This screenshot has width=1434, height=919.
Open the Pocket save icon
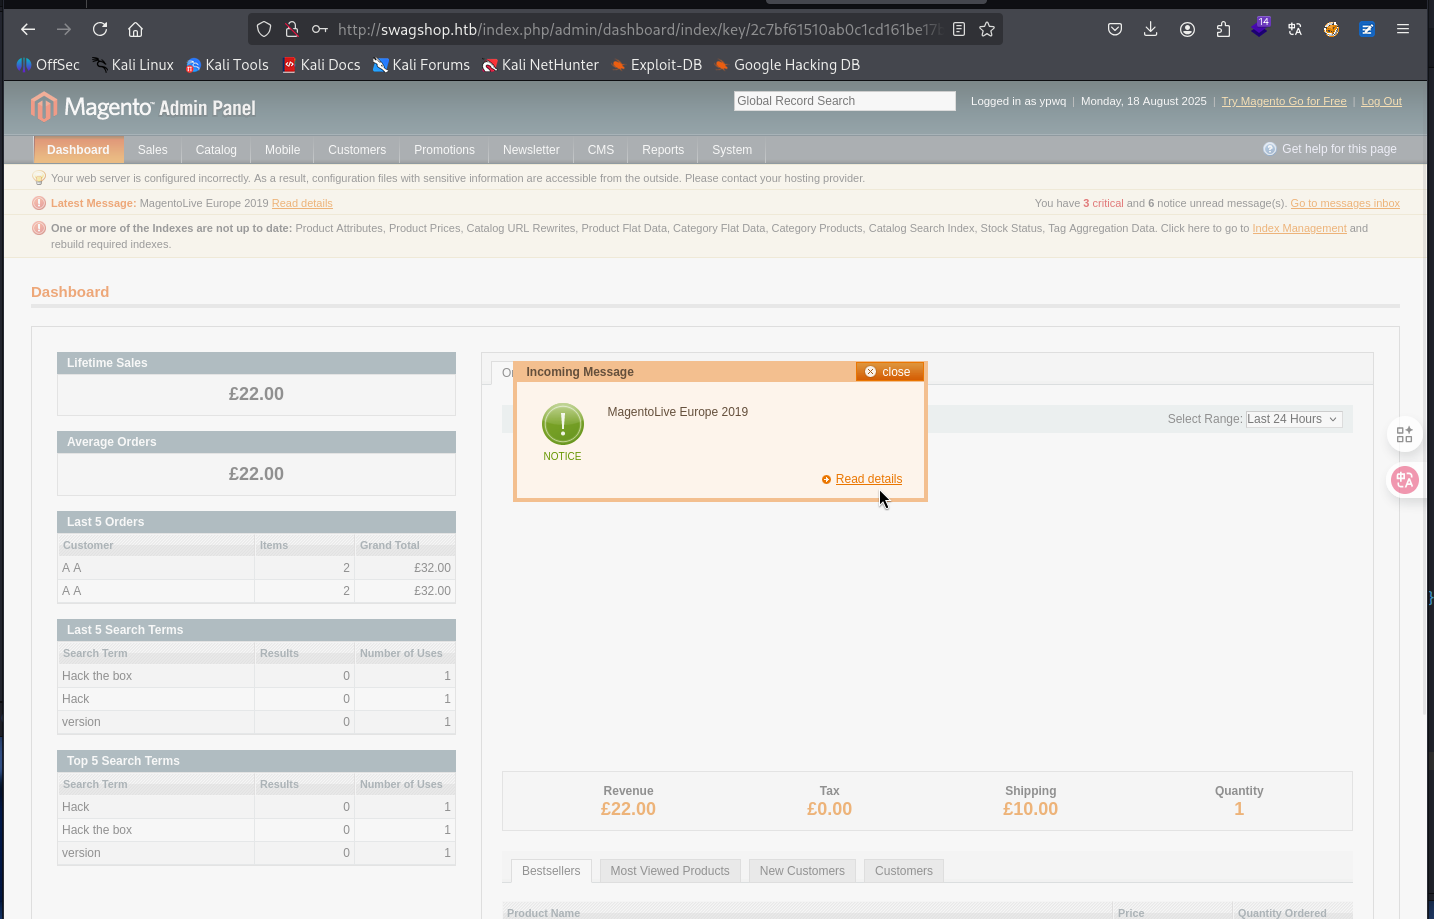pos(1115,29)
